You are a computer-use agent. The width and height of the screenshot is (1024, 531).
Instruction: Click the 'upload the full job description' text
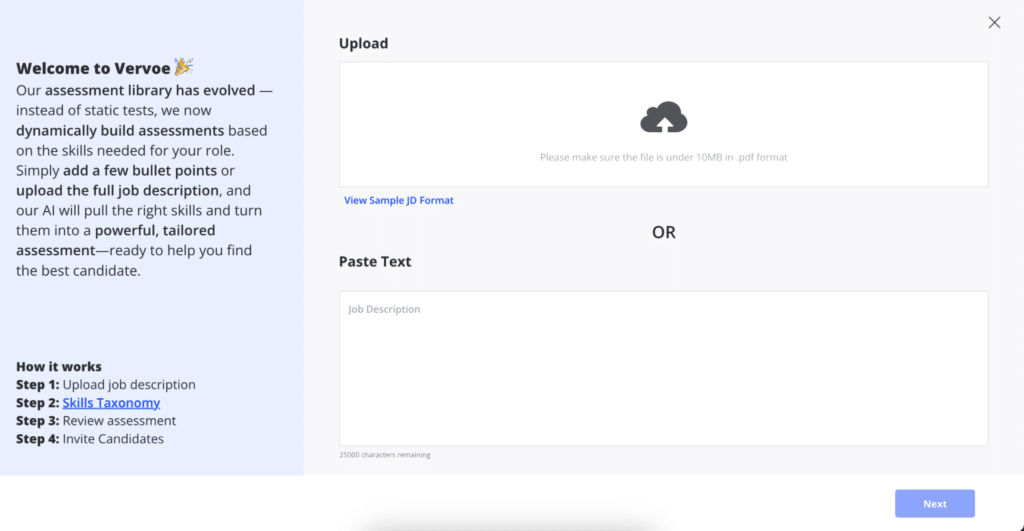118,191
